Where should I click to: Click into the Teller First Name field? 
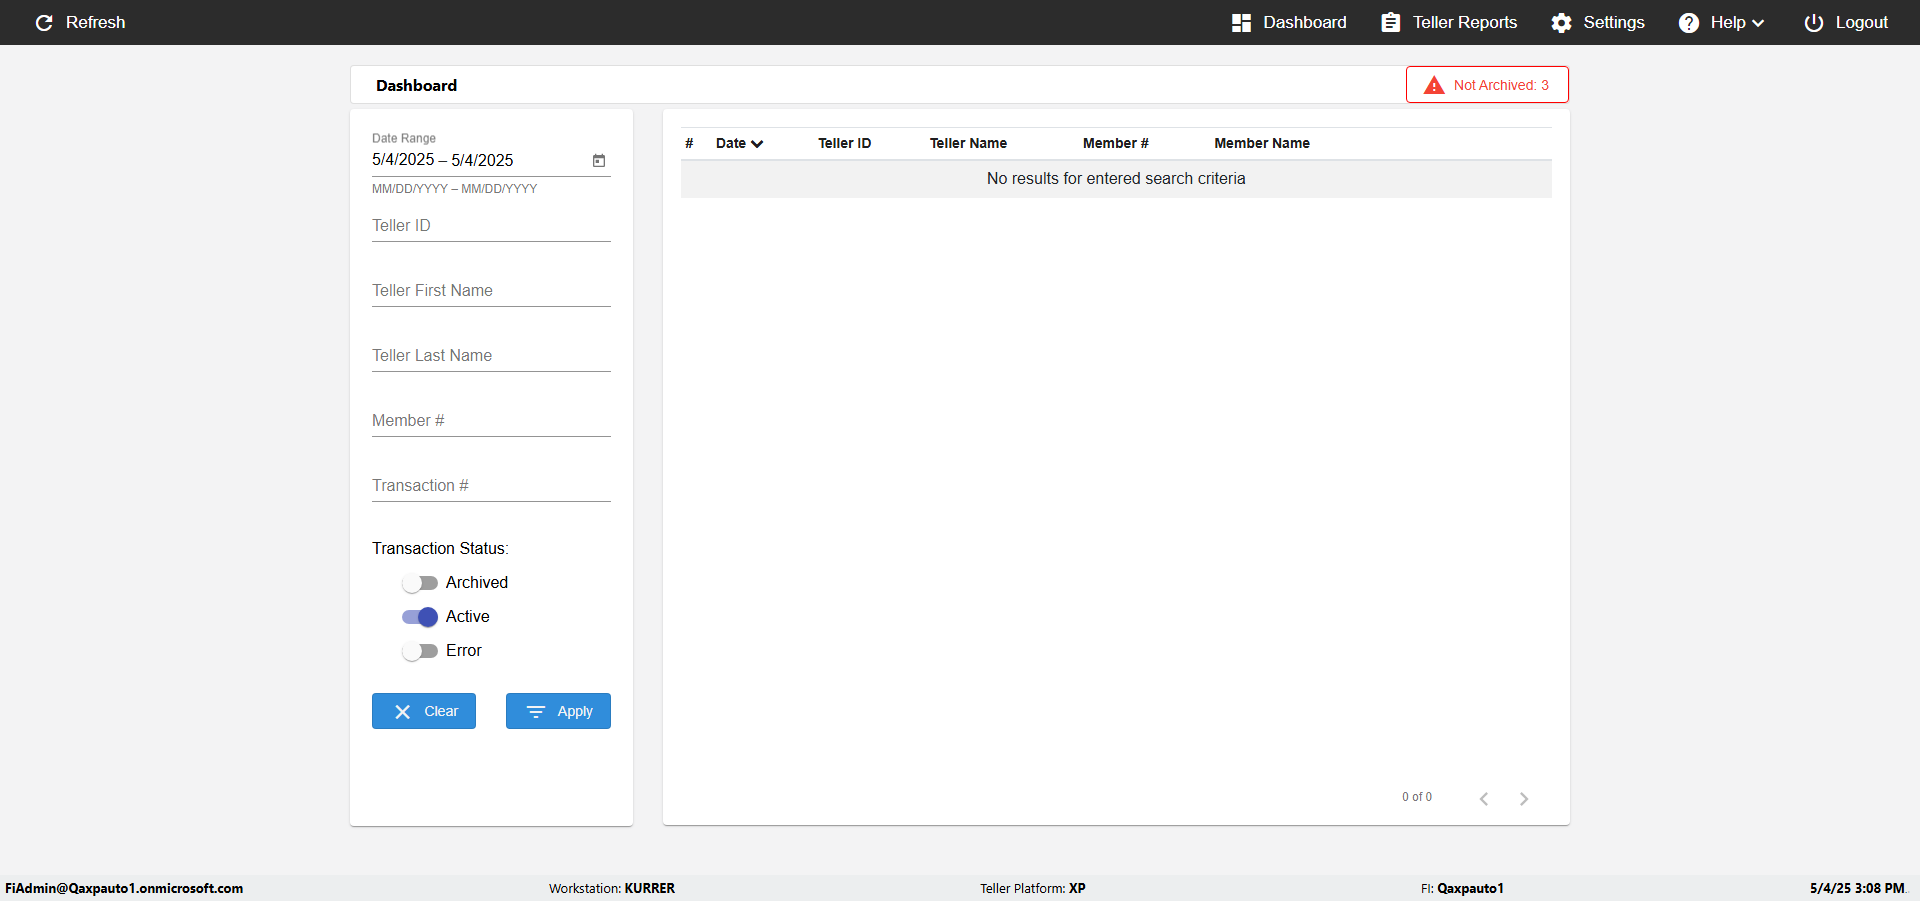pos(491,291)
